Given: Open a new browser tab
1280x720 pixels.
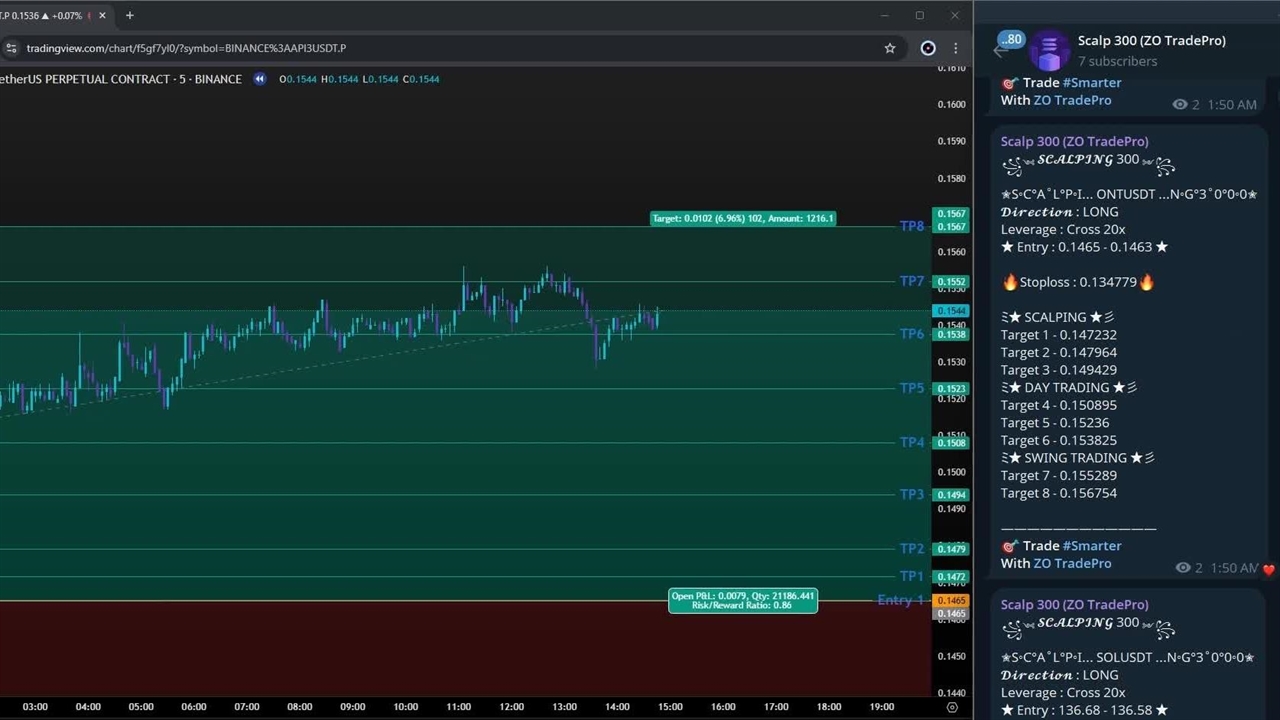Looking at the screenshot, I should [x=129, y=16].
